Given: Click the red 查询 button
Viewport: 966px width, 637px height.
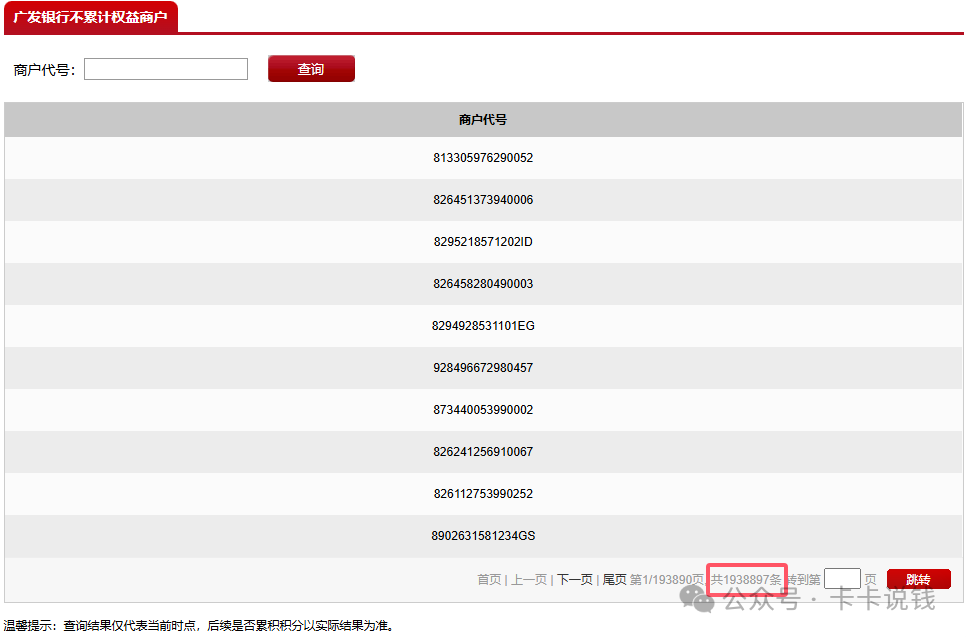Looking at the screenshot, I should pos(311,68).
